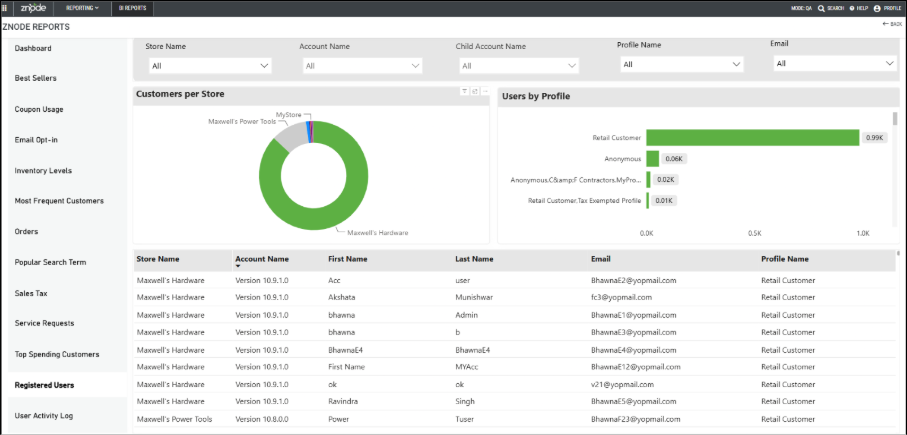The width and height of the screenshot is (907, 435).
Task: Select the Retail Customer bar in chart
Action: pos(753,138)
